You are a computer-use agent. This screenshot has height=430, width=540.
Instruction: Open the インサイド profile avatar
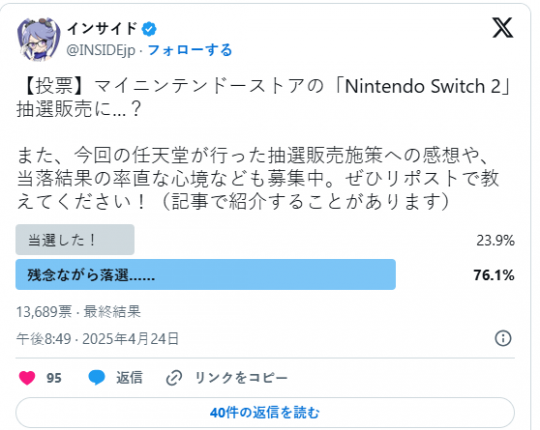[x=39, y=39]
